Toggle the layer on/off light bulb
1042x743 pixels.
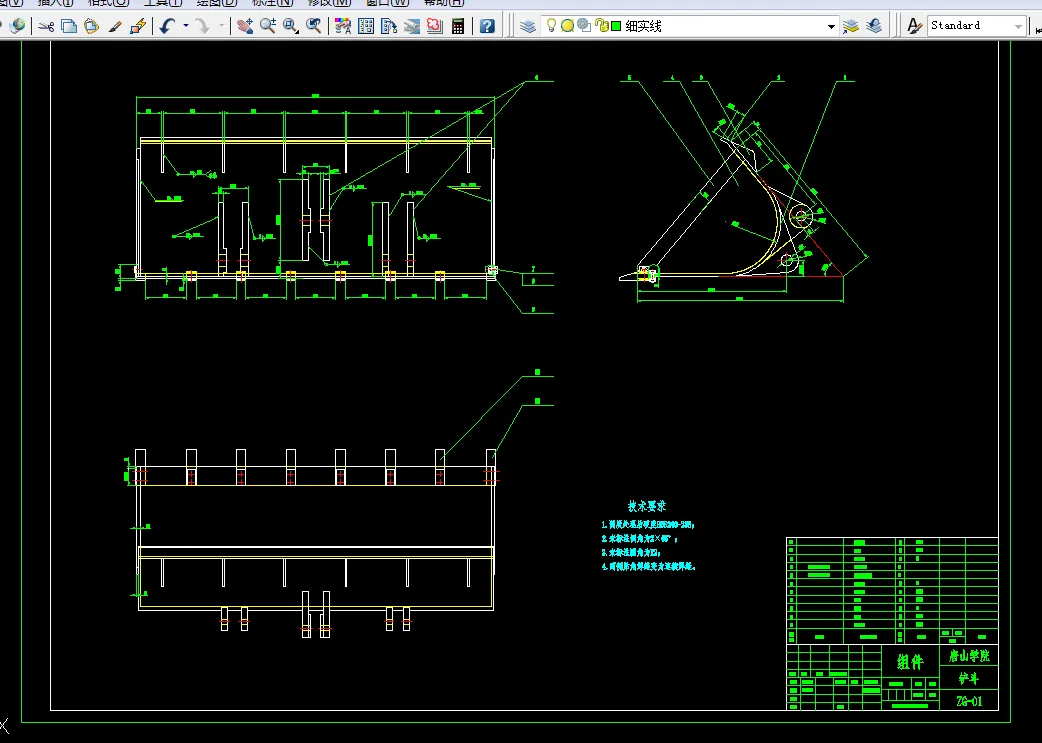551,25
